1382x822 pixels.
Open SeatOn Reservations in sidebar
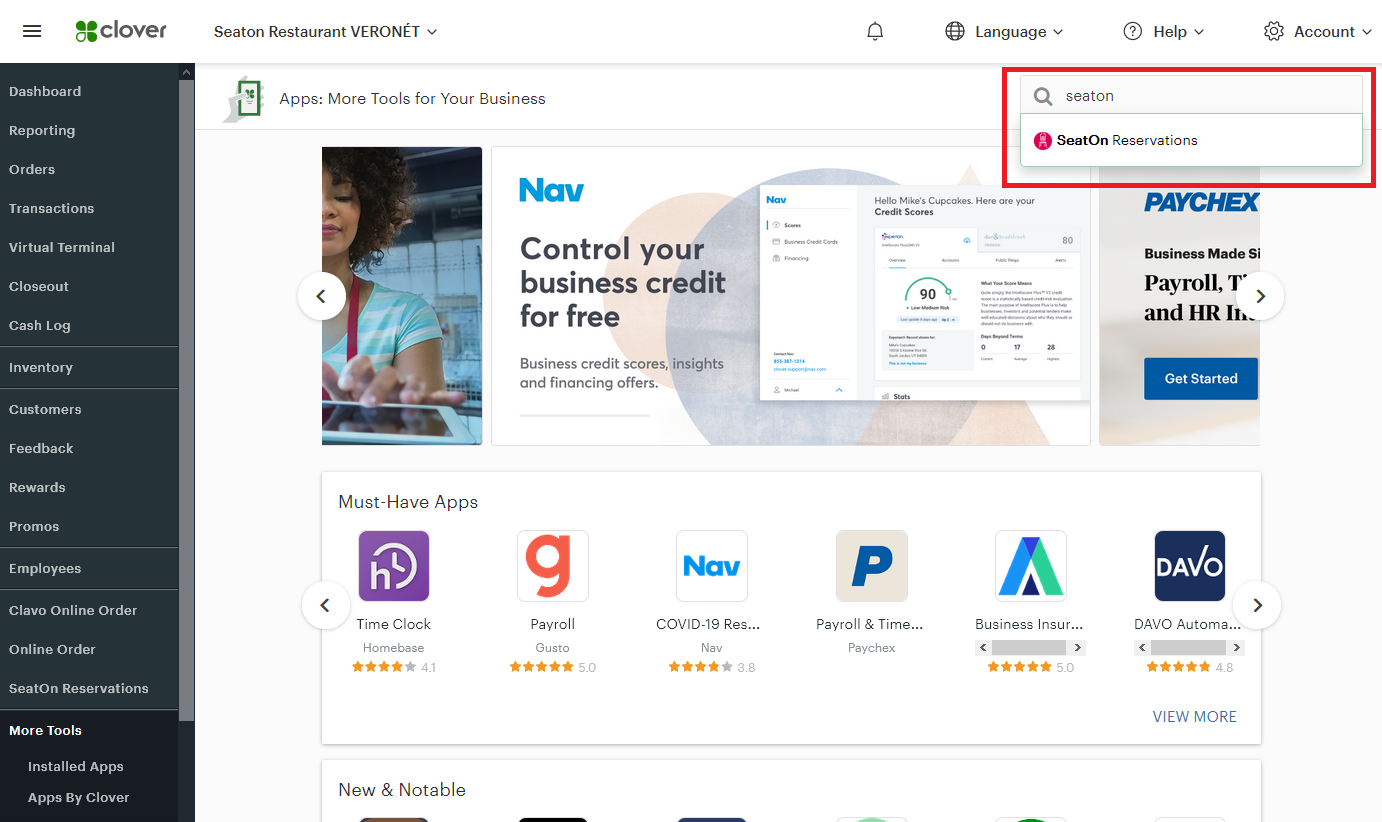(x=79, y=688)
